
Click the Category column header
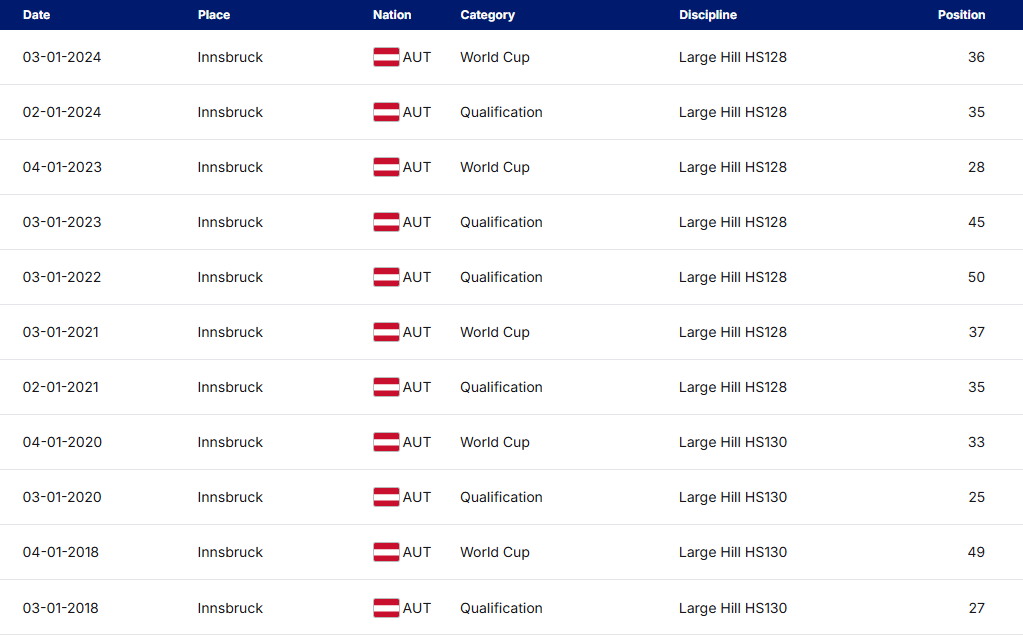pos(487,14)
